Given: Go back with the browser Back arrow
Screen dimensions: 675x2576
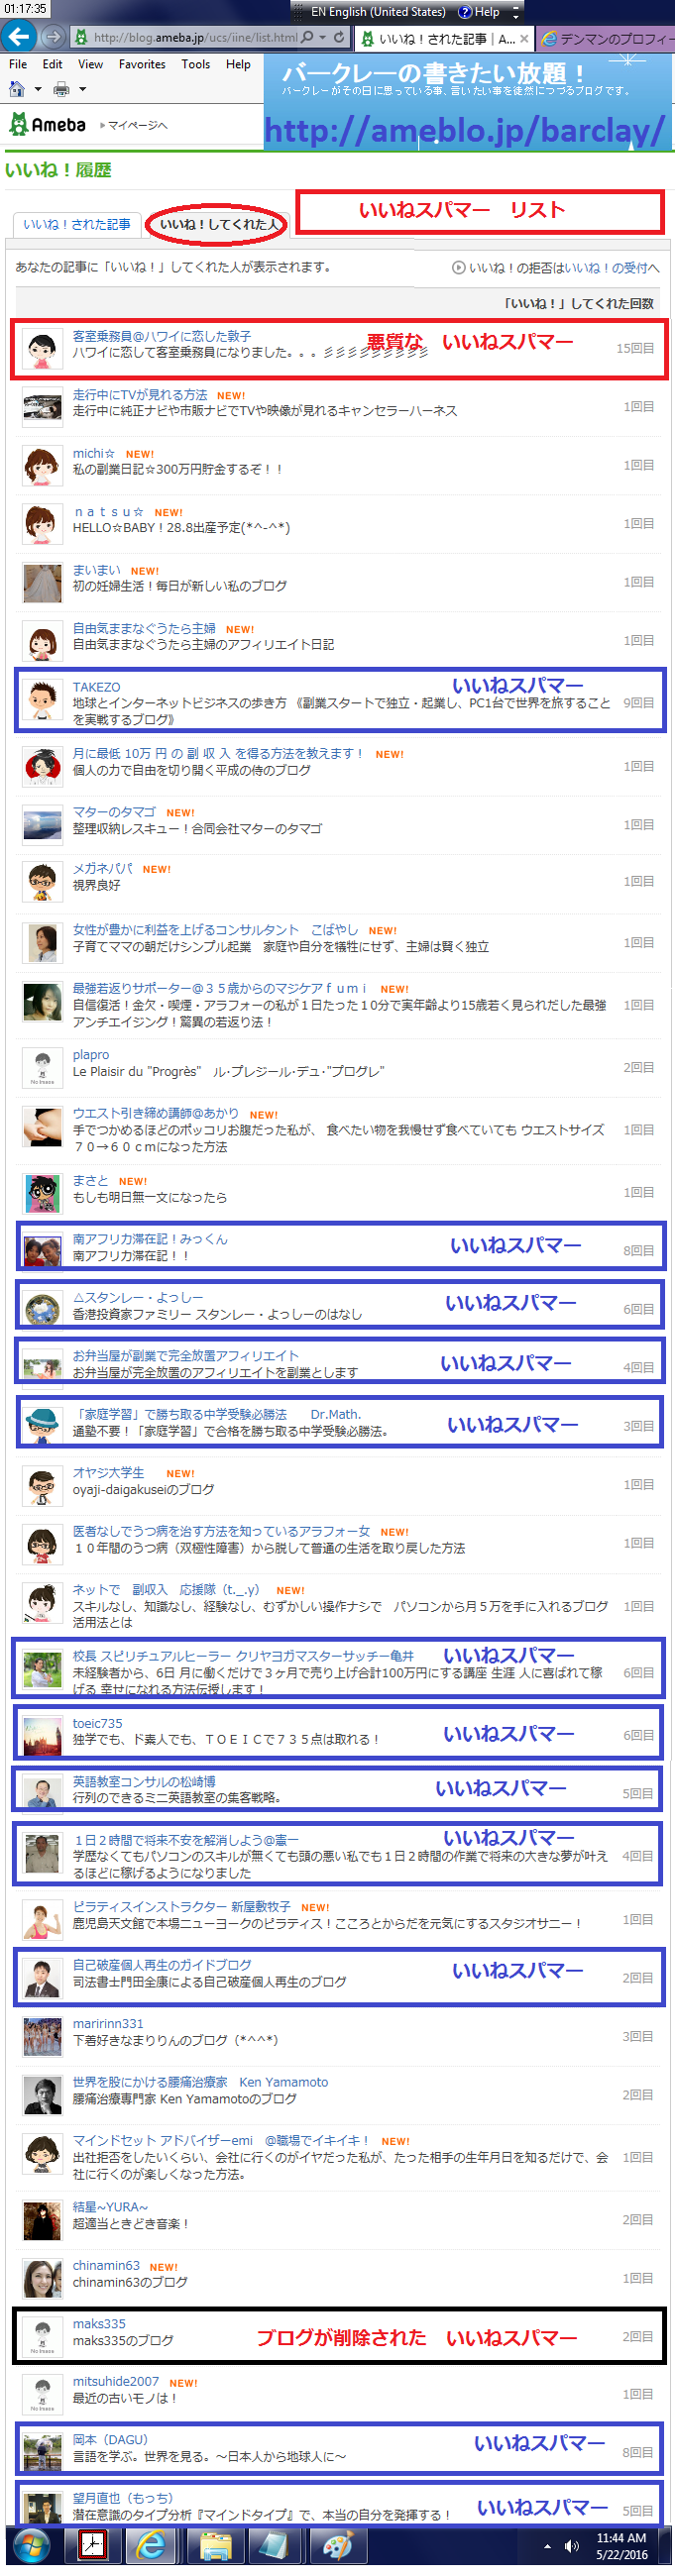Looking at the screenshot, I should (x=18, y=37).
